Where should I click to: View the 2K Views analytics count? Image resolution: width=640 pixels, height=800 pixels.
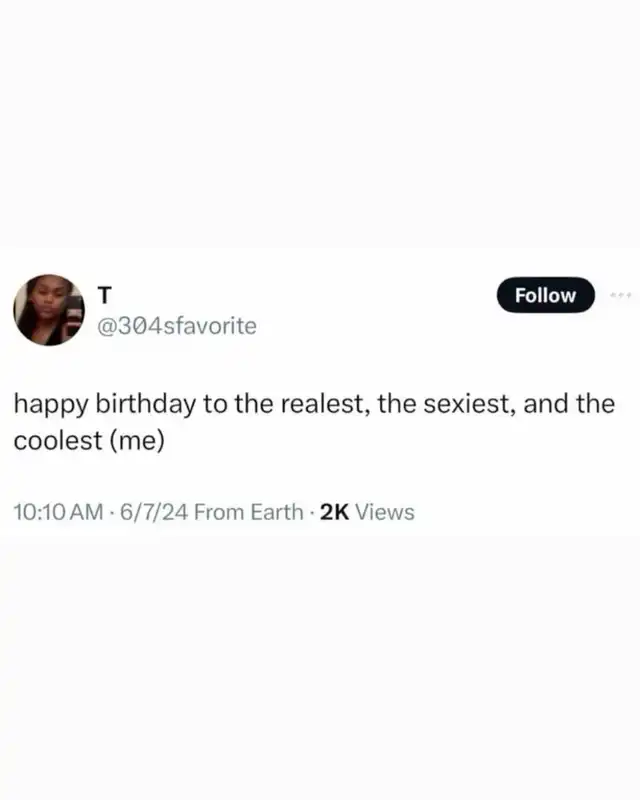click(367, 512)
